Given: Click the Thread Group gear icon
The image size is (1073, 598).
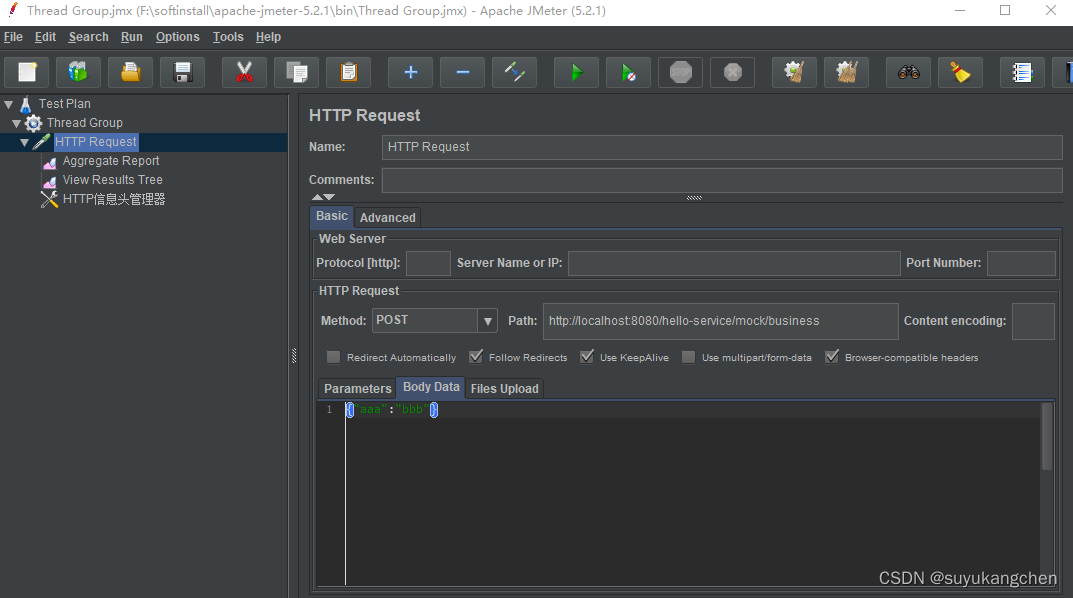Looking at the screenshot, I should click(34, 123).
